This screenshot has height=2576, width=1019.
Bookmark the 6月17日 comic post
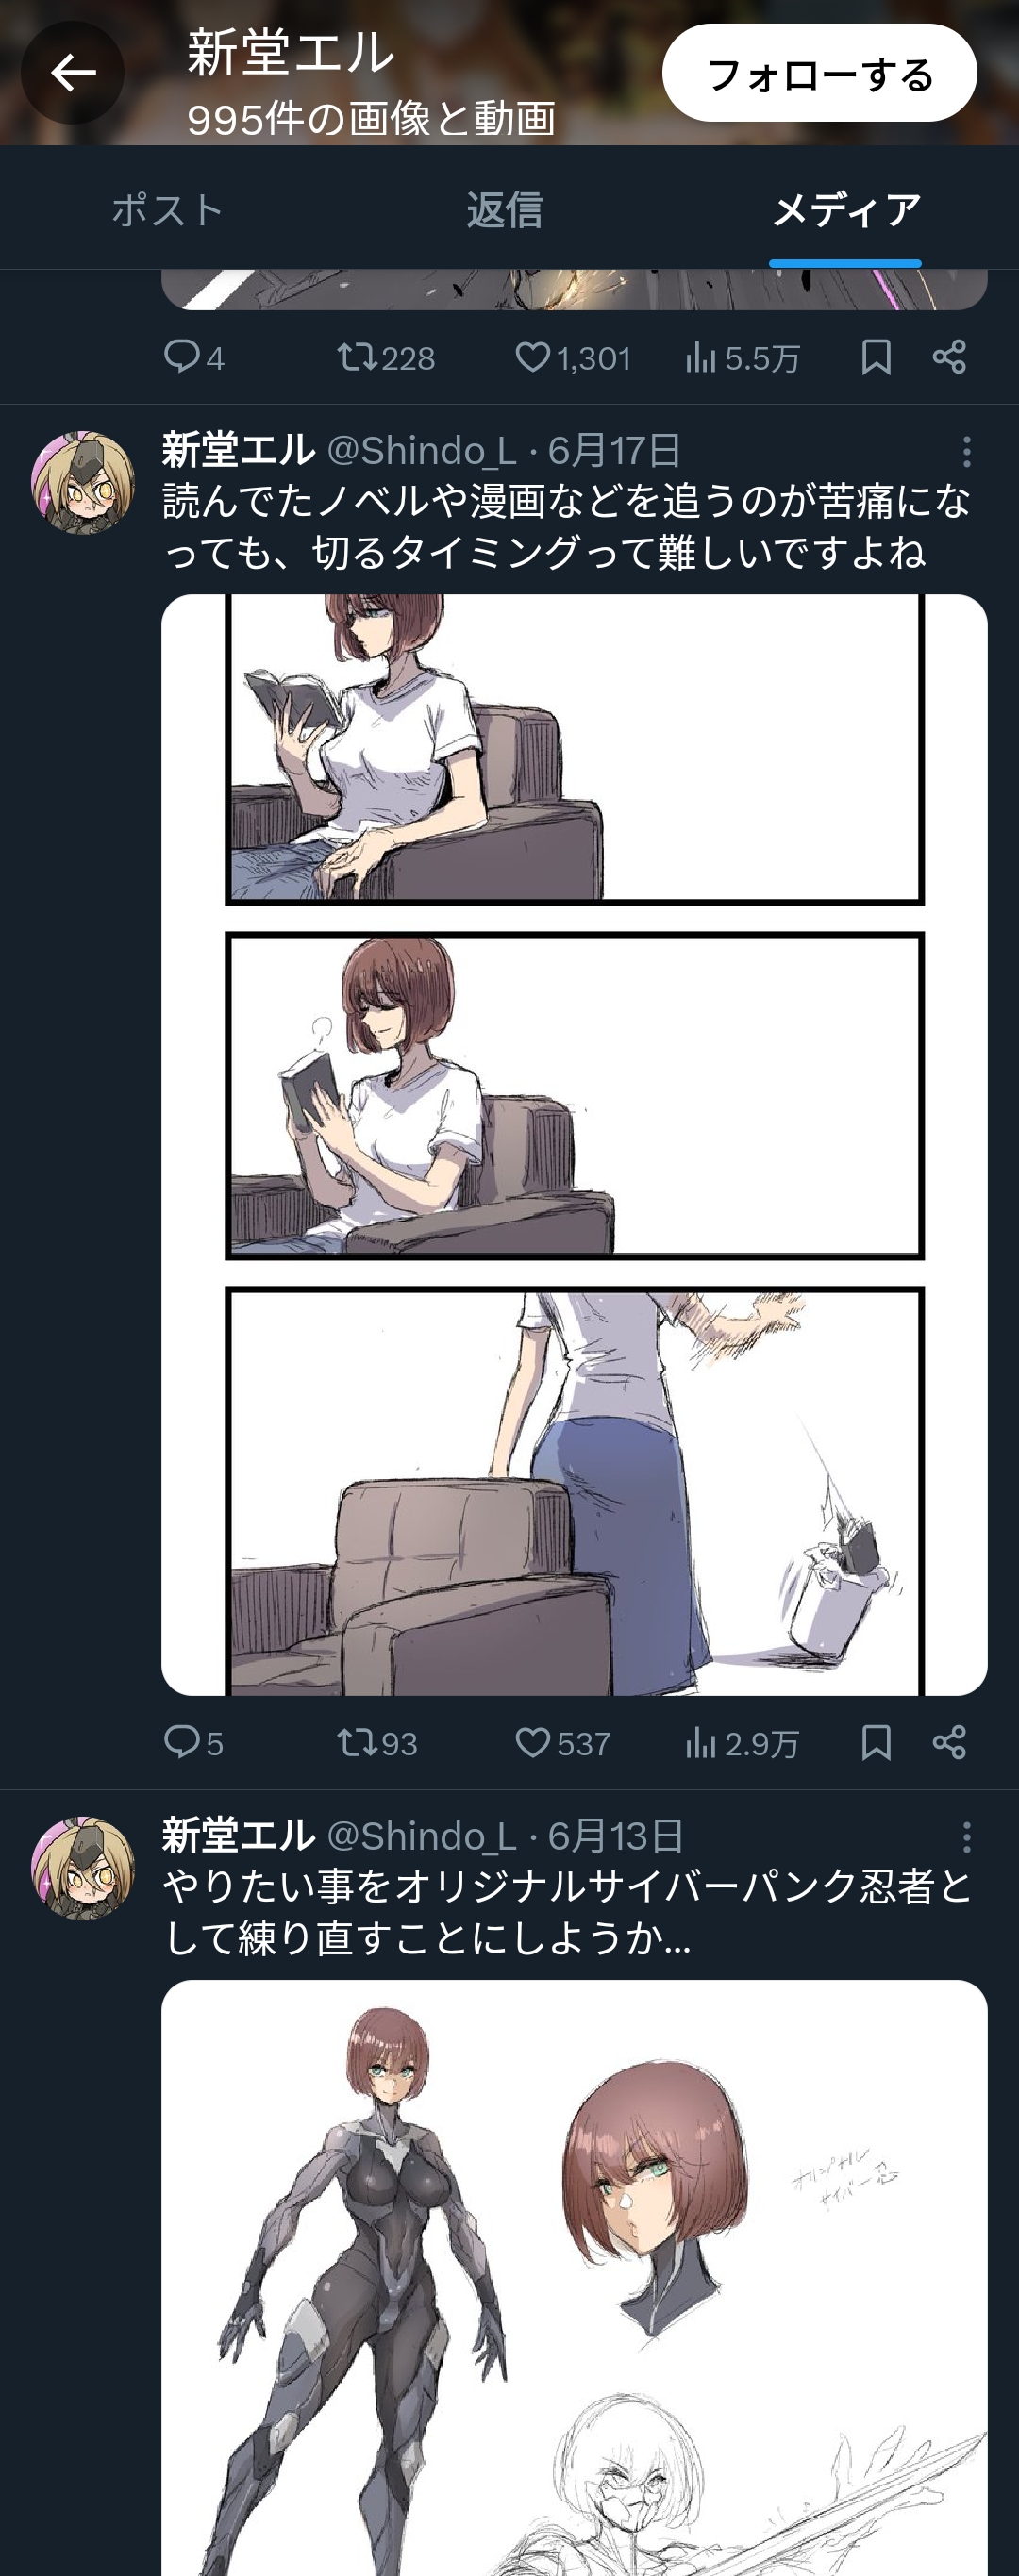click(876, 1743)
